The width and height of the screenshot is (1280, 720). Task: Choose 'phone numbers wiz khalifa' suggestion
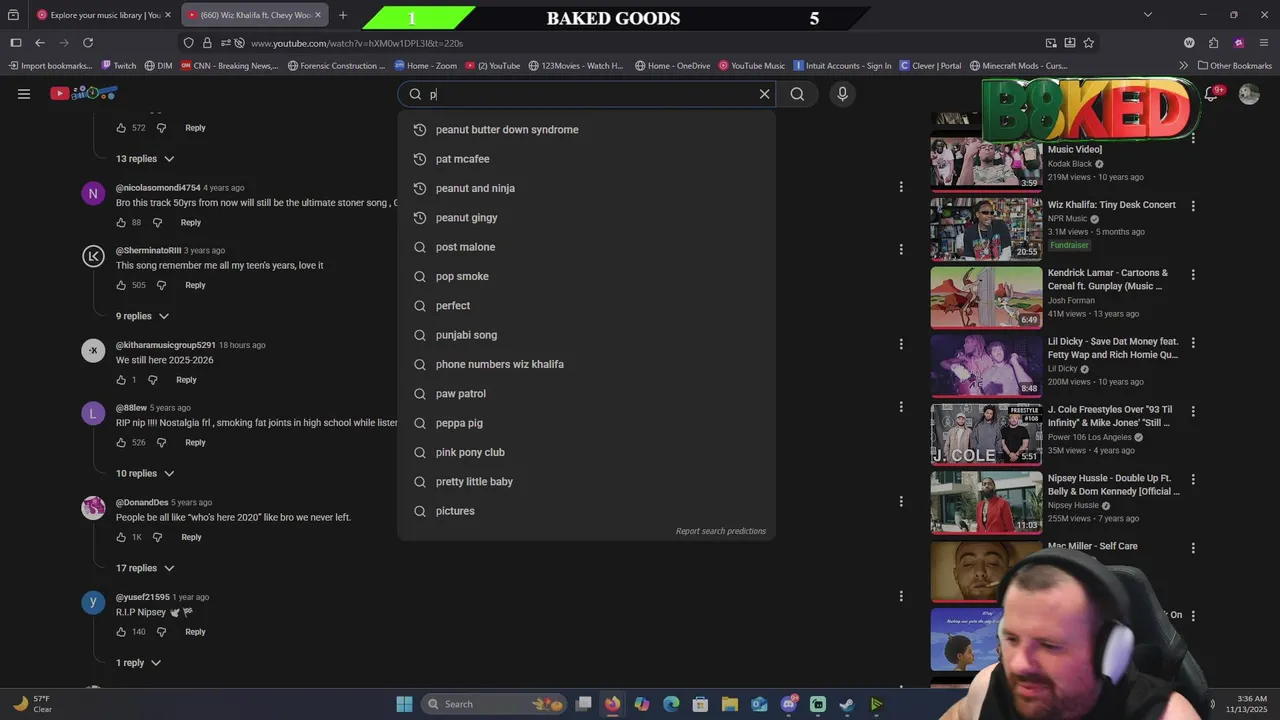tap(586, 364)
